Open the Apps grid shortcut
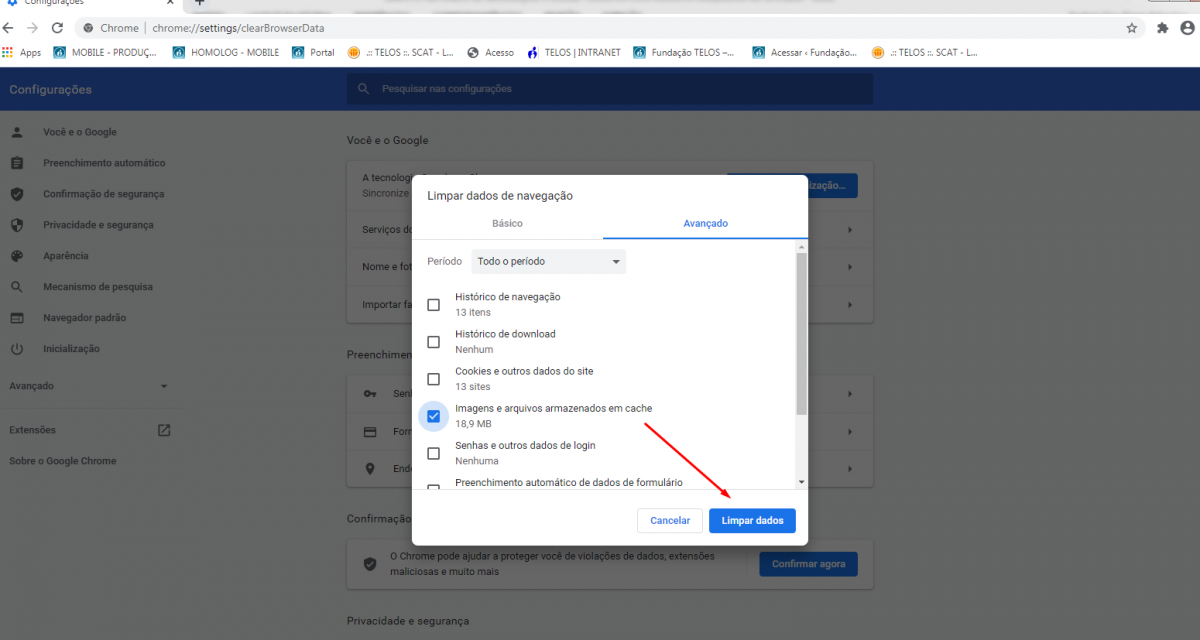The width and height of the screenshot is (1200, 640). pos(22,53)
